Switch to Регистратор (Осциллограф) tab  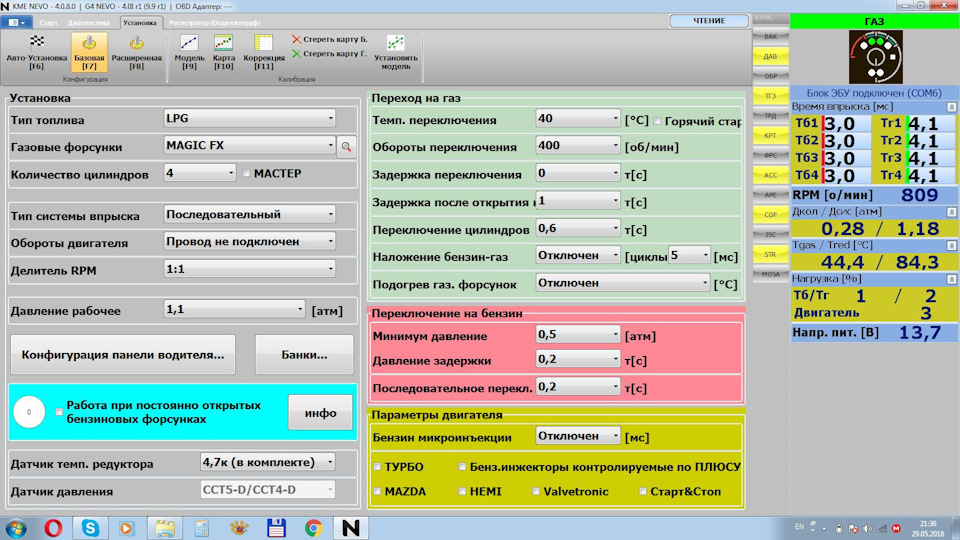click(214, 23)
